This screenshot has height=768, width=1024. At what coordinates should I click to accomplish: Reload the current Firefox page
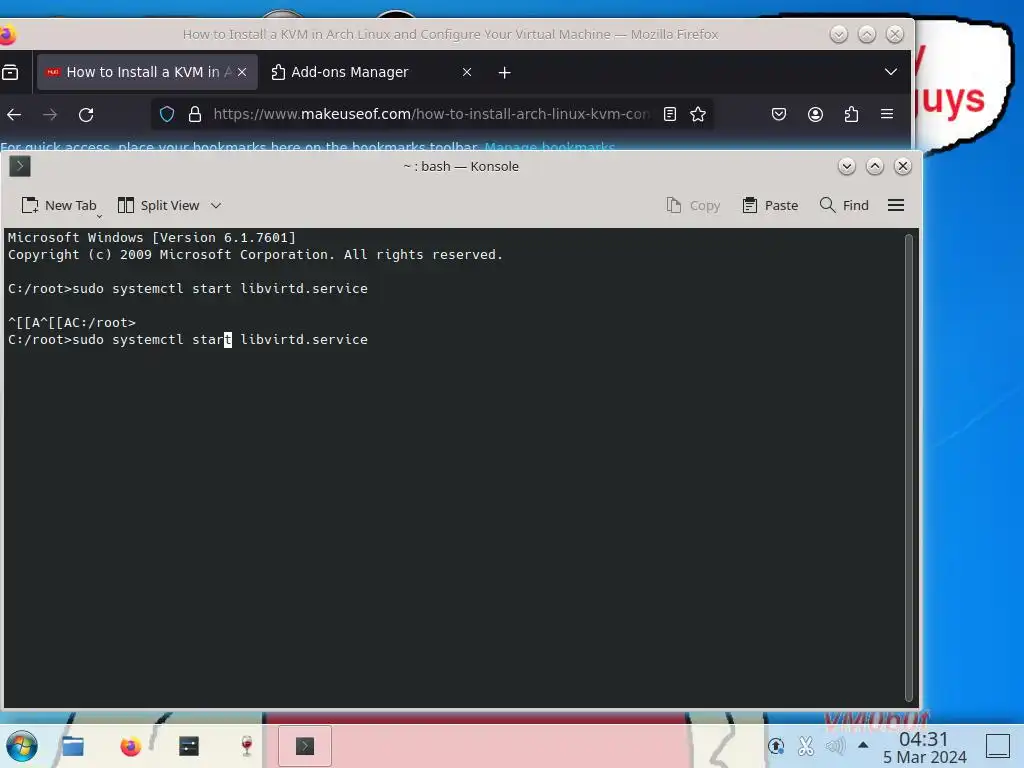(x=86, y=114)
